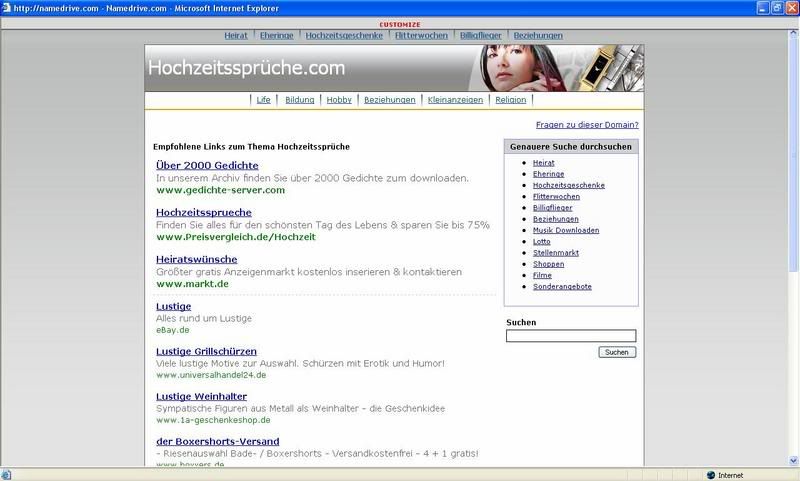Click the status bar page icon
The image size is (800, 481).
coord(6,475)
